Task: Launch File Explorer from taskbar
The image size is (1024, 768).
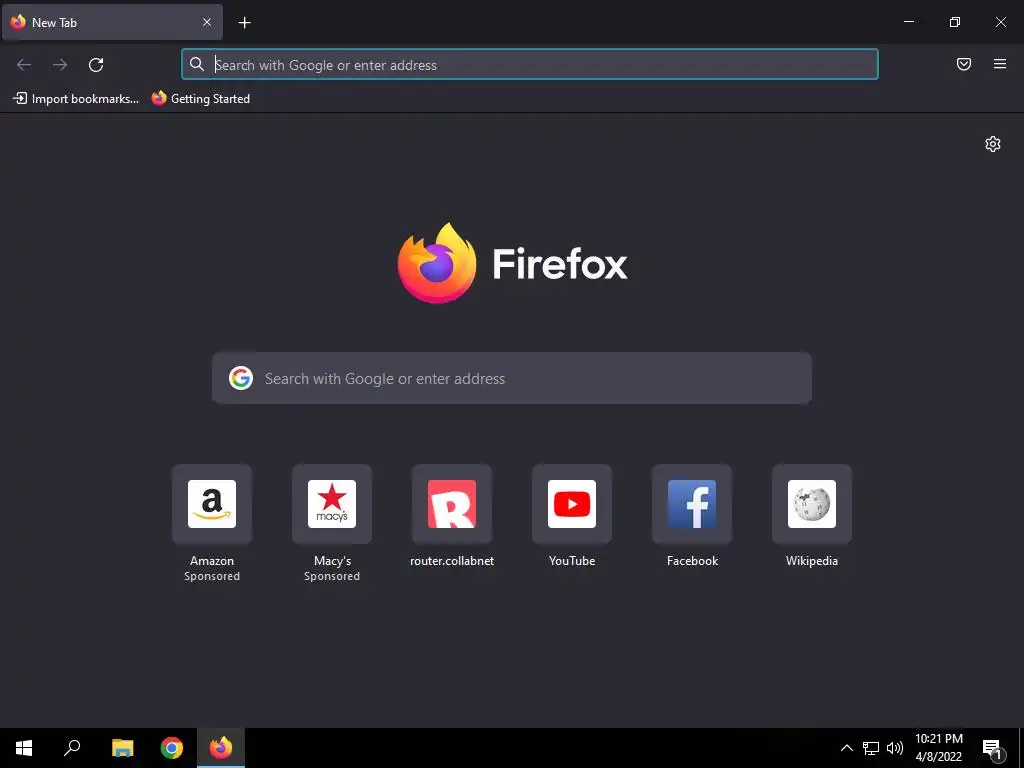Action: pyautogui.click(x=122, y=748)
